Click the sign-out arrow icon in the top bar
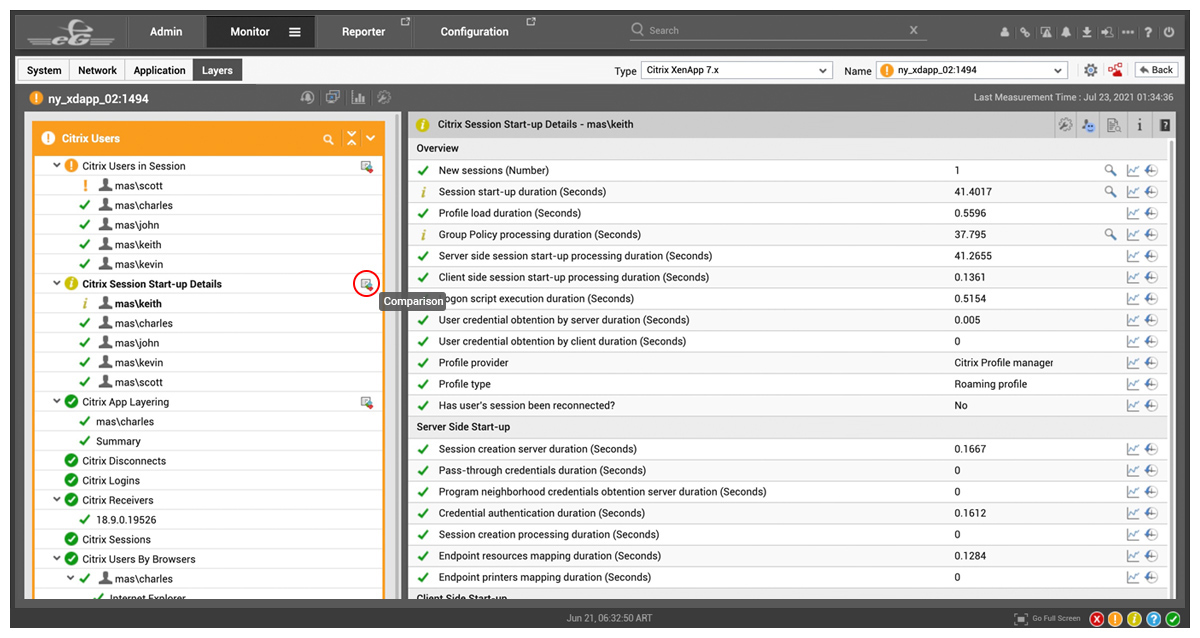This screenshot has height=638, width=1200. pyautogui.click(x=1107, y=32)
